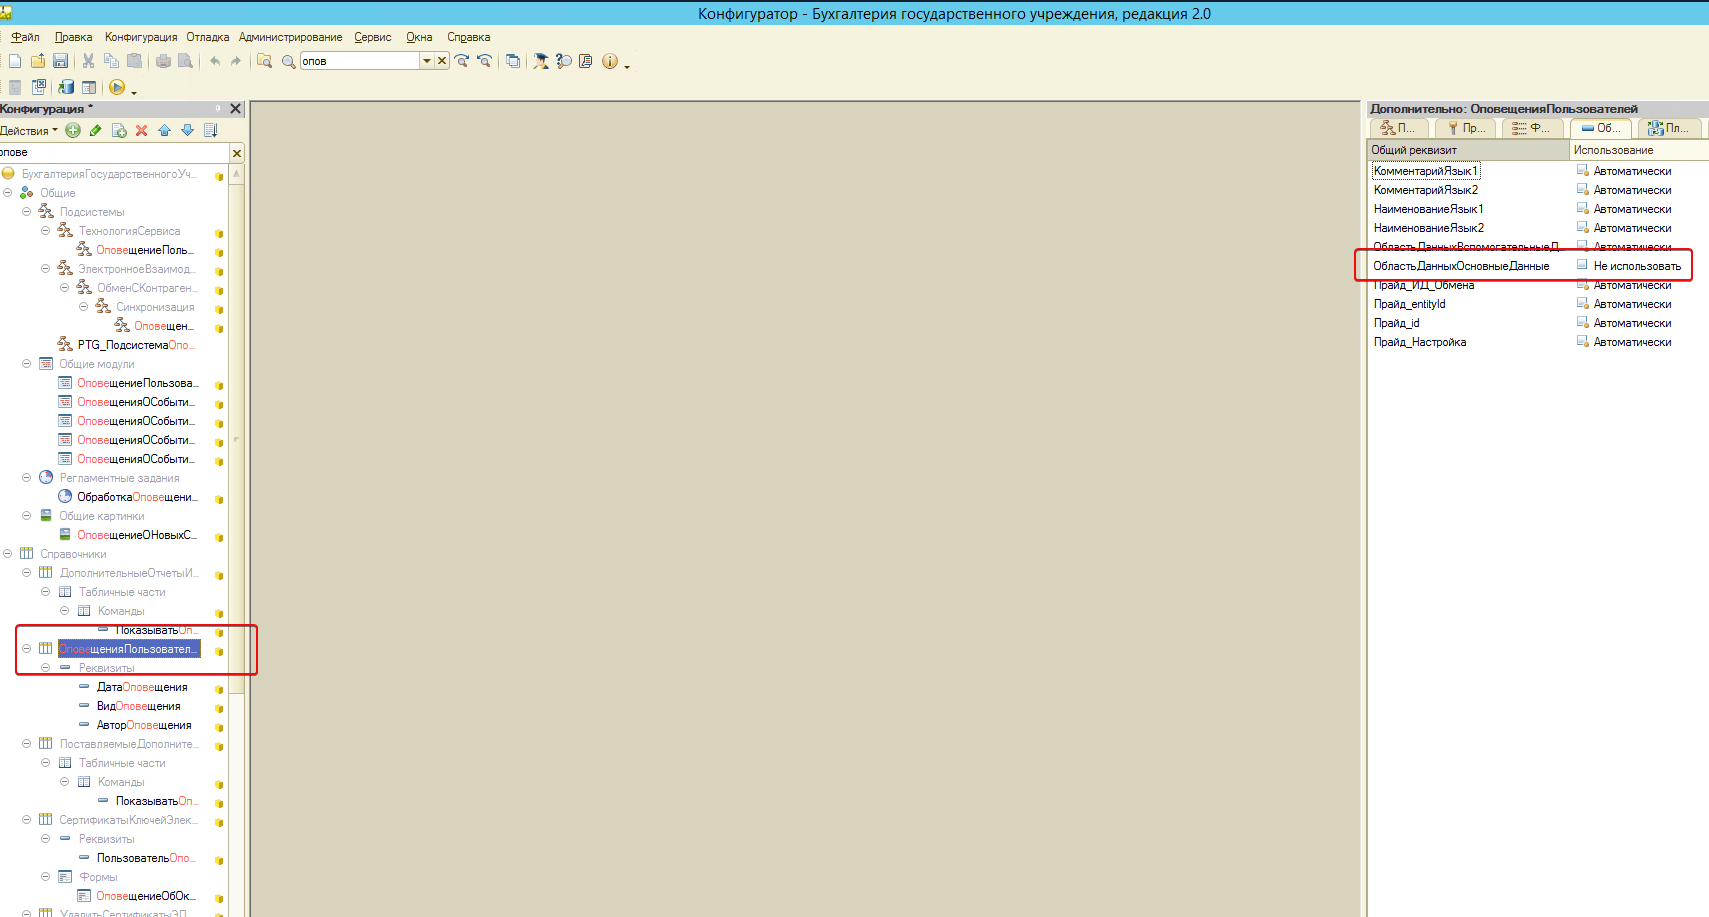Open the Администрирование menu
This screenshot has width=1709, height=917.
point(290,37)
